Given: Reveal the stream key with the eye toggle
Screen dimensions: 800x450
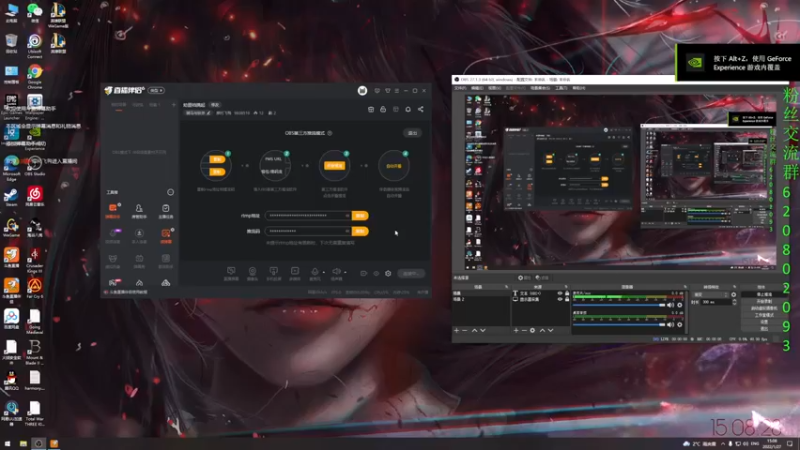Looking at the screenshot, I should 347,231.
